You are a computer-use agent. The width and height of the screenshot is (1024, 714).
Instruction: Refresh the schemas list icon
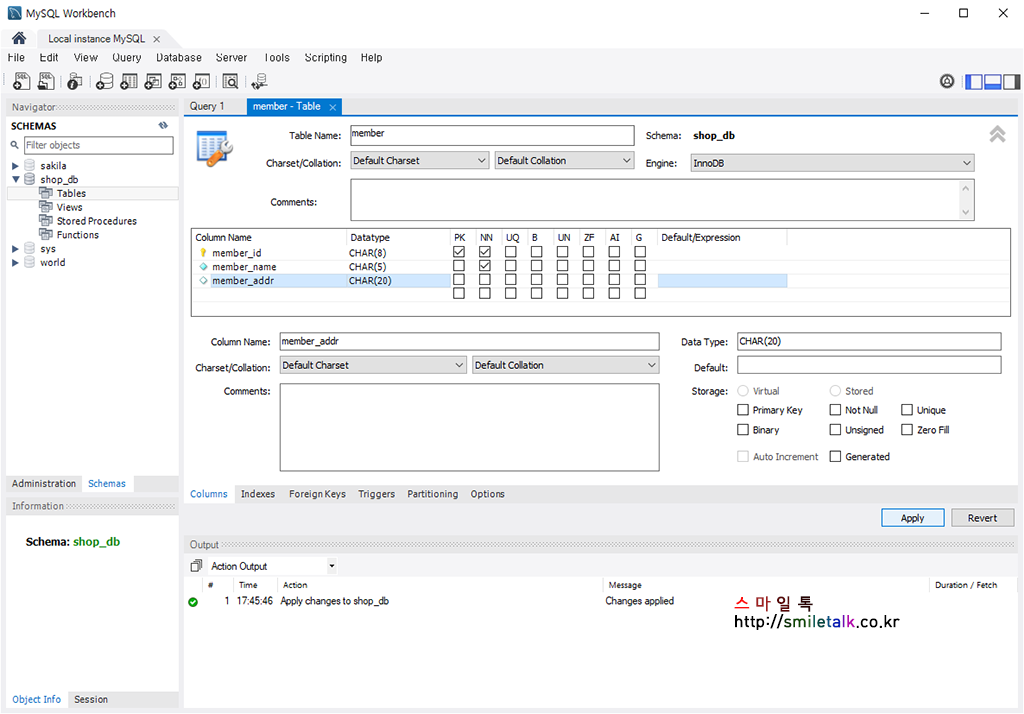coord(163,125)
